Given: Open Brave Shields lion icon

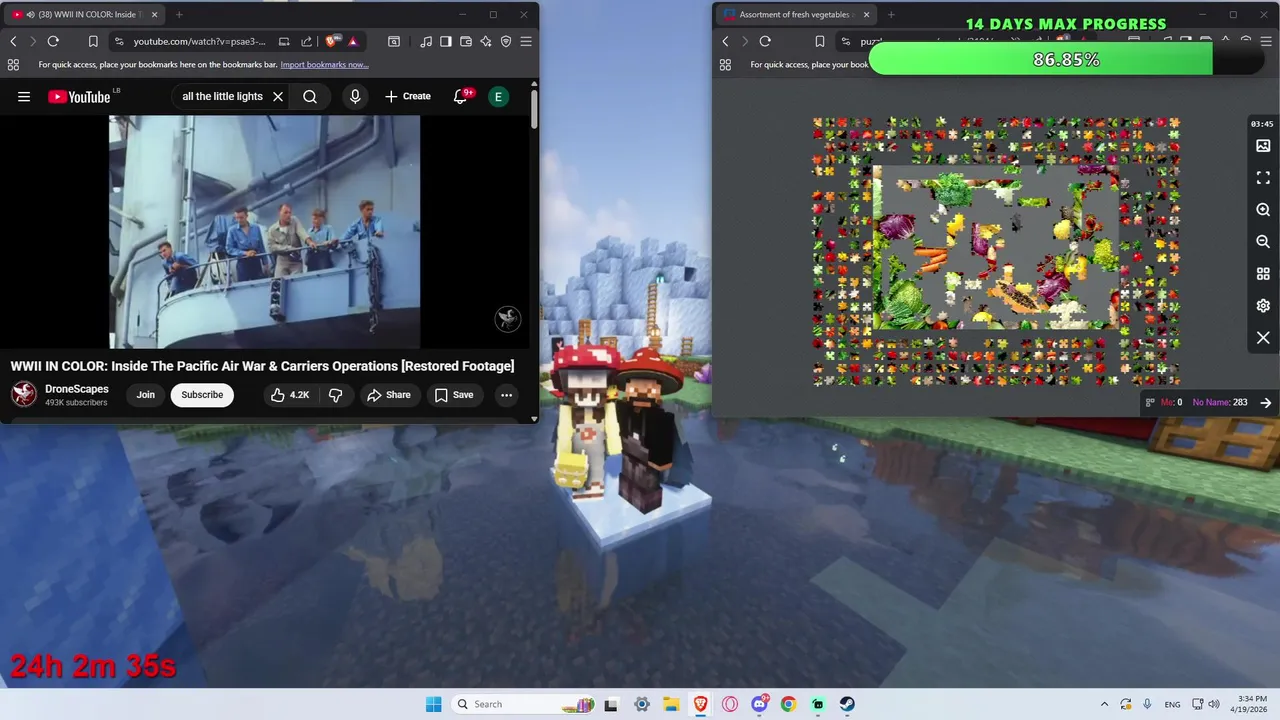Looking at the screenshot, I should (333, 41).
